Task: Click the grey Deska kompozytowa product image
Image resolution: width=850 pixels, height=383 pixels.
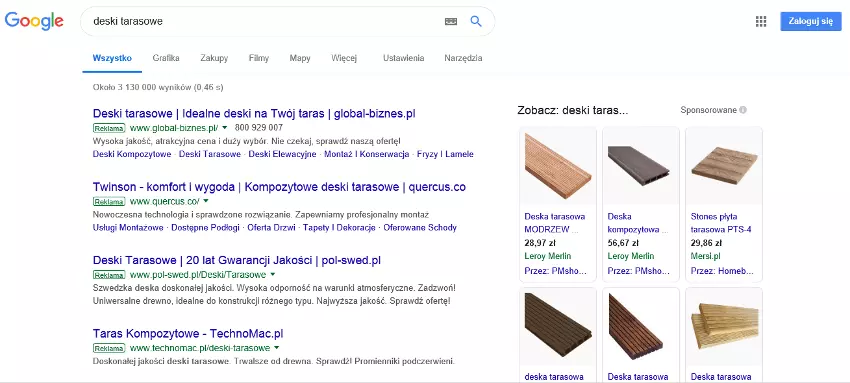Action: pos(641,166)
